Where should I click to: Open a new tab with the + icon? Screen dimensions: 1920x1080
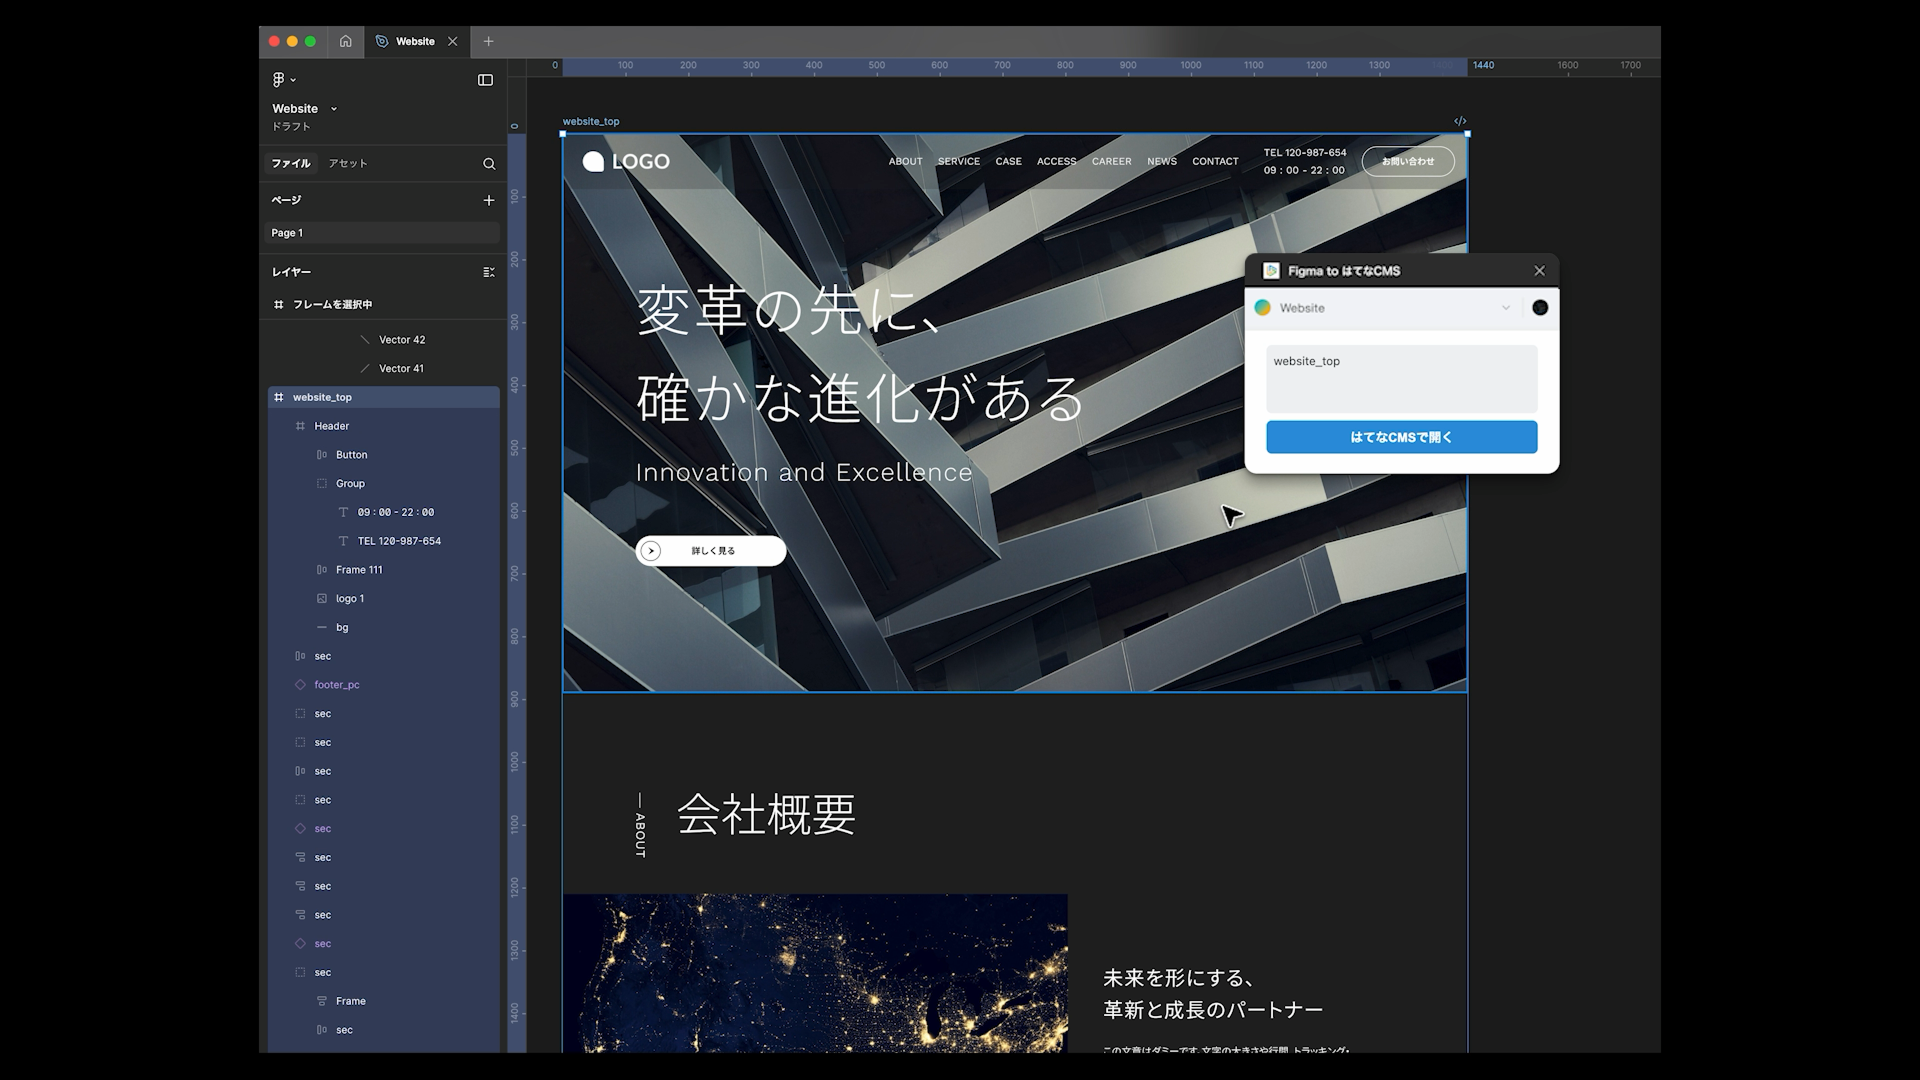coord(489,41)
